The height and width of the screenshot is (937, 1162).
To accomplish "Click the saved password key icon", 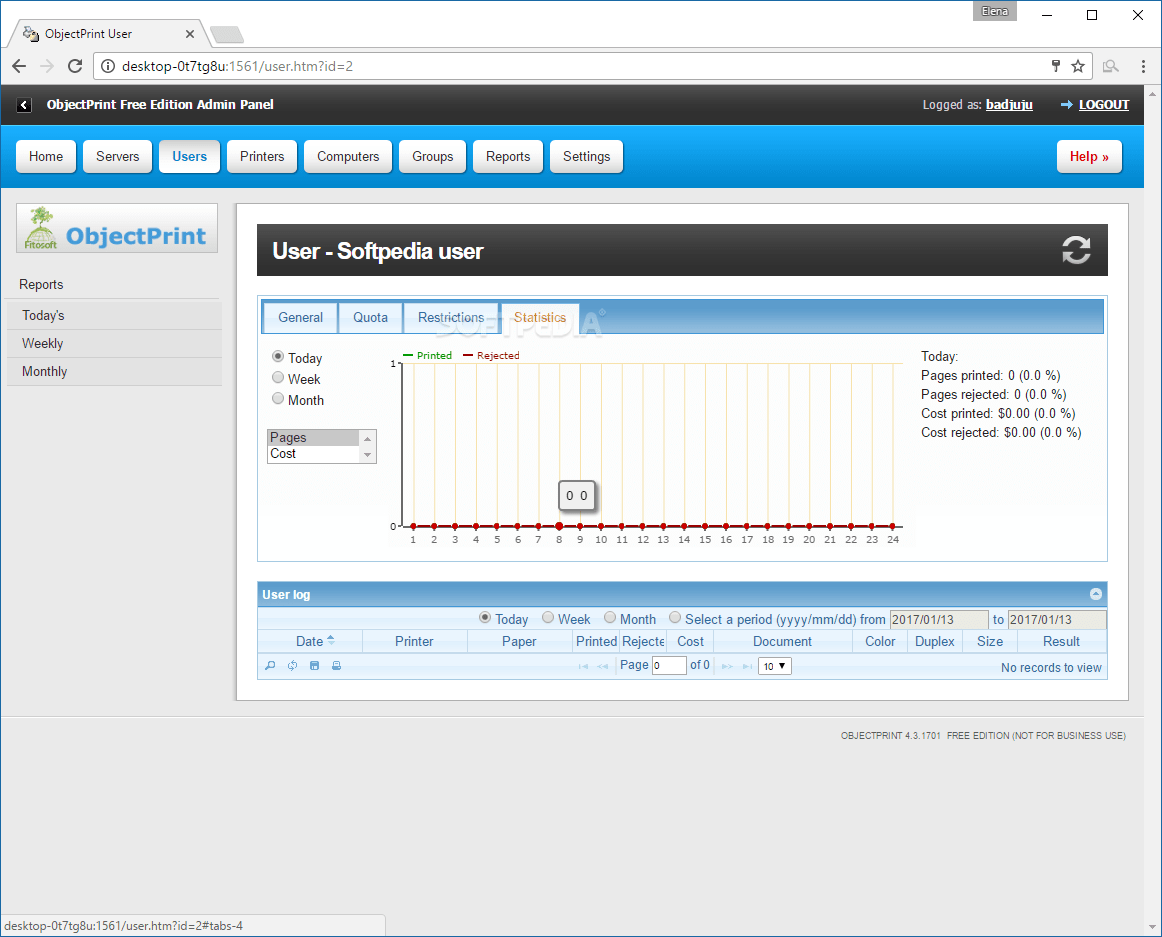I will [x=1056, y=66].
